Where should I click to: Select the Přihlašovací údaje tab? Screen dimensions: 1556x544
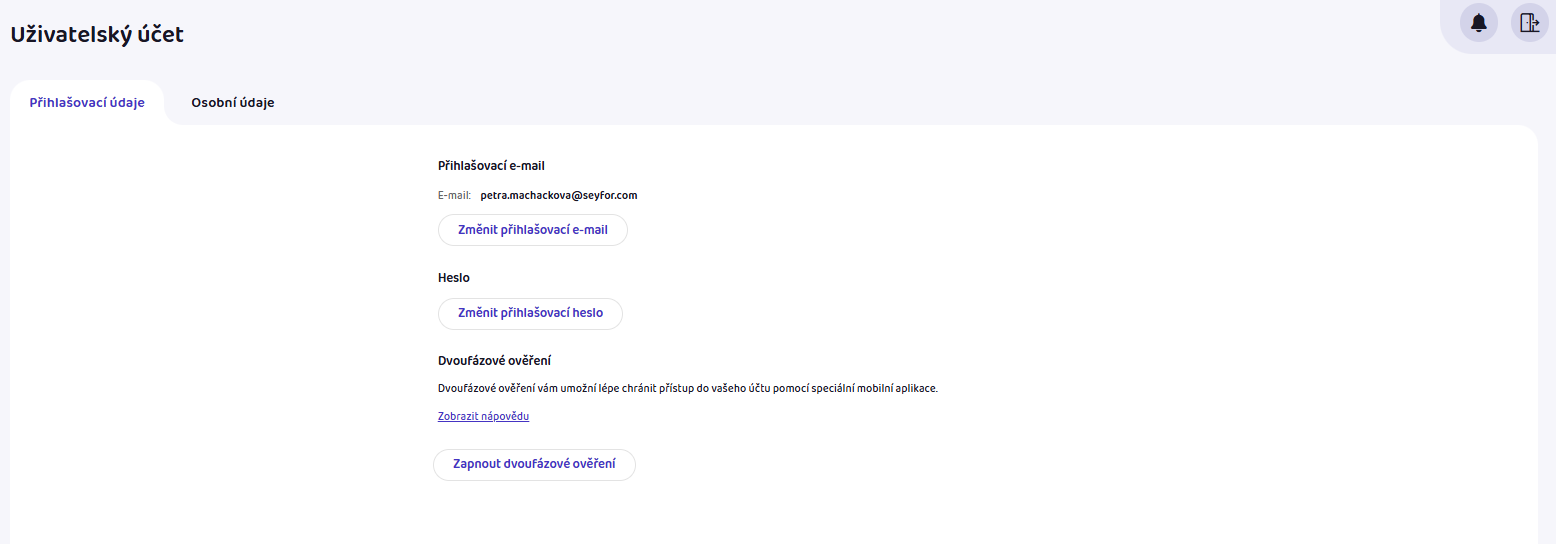click(x=87, y=102)
